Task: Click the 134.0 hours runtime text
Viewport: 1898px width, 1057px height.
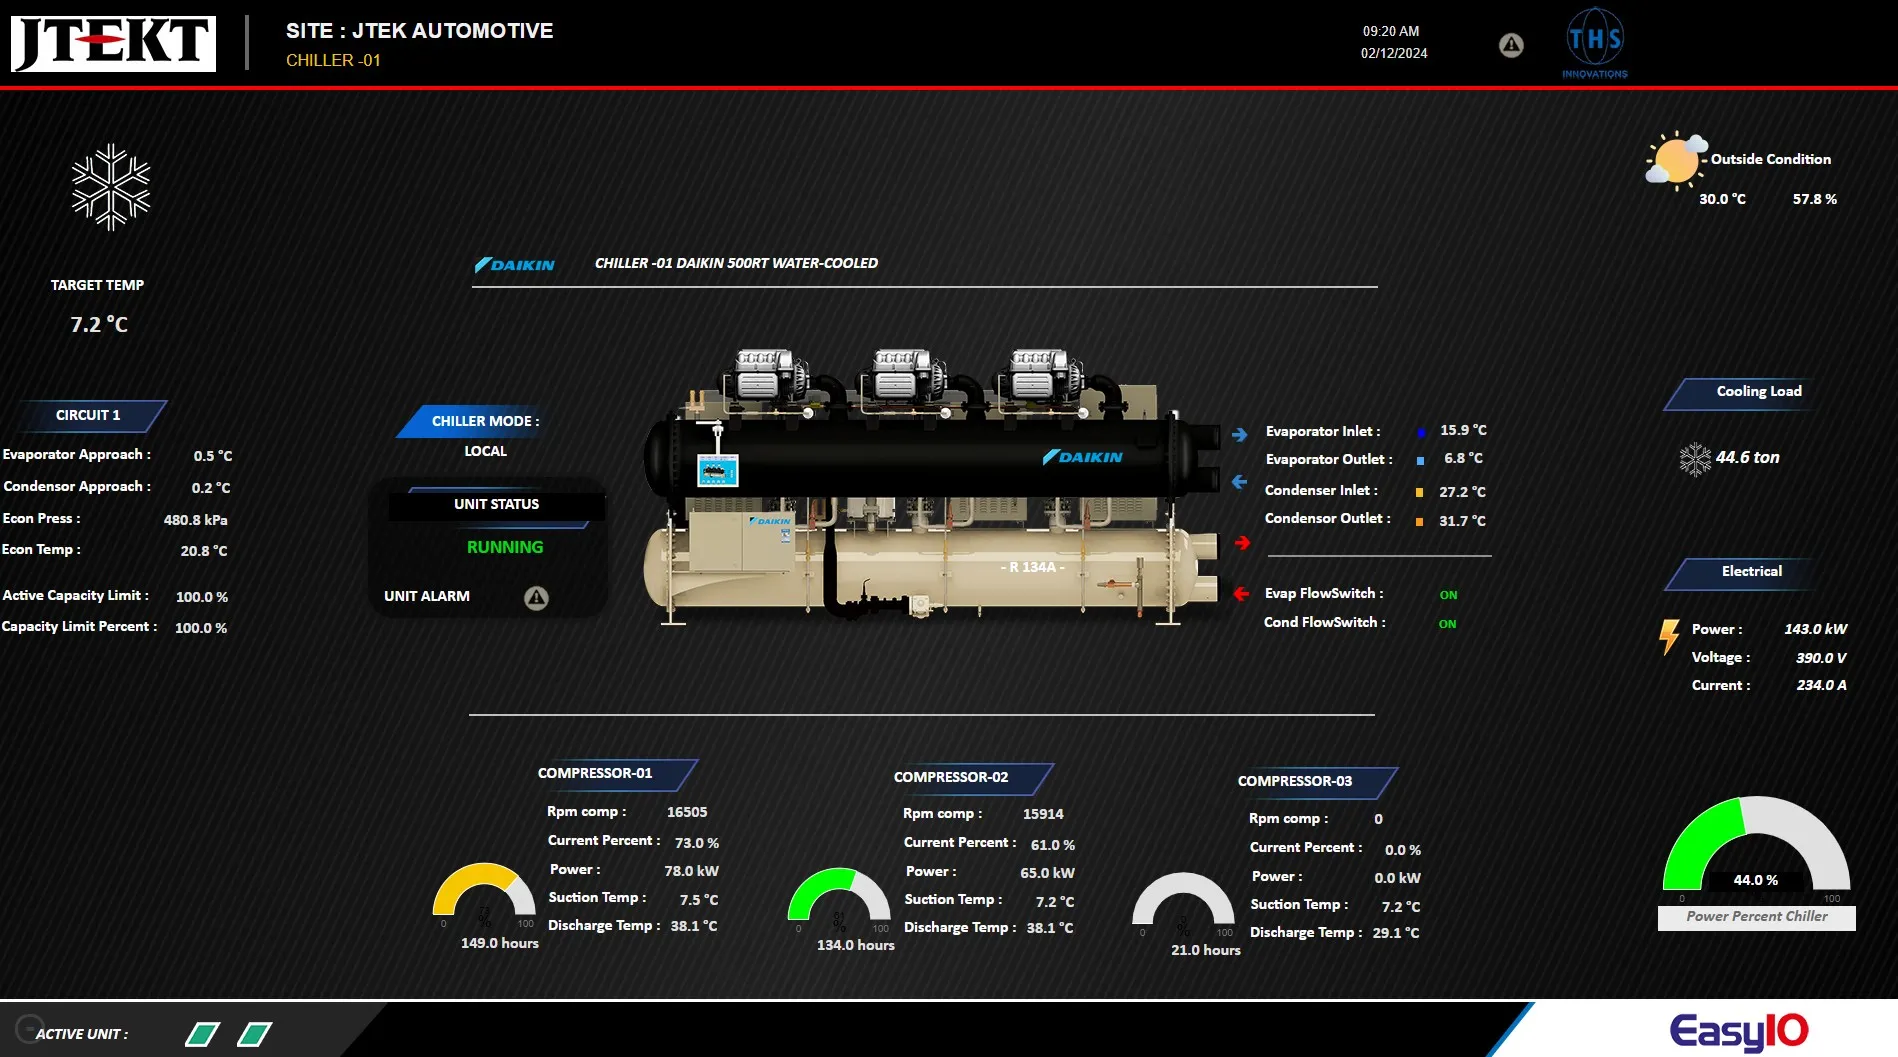Action: pyautogui.click(x=855, y=946)
